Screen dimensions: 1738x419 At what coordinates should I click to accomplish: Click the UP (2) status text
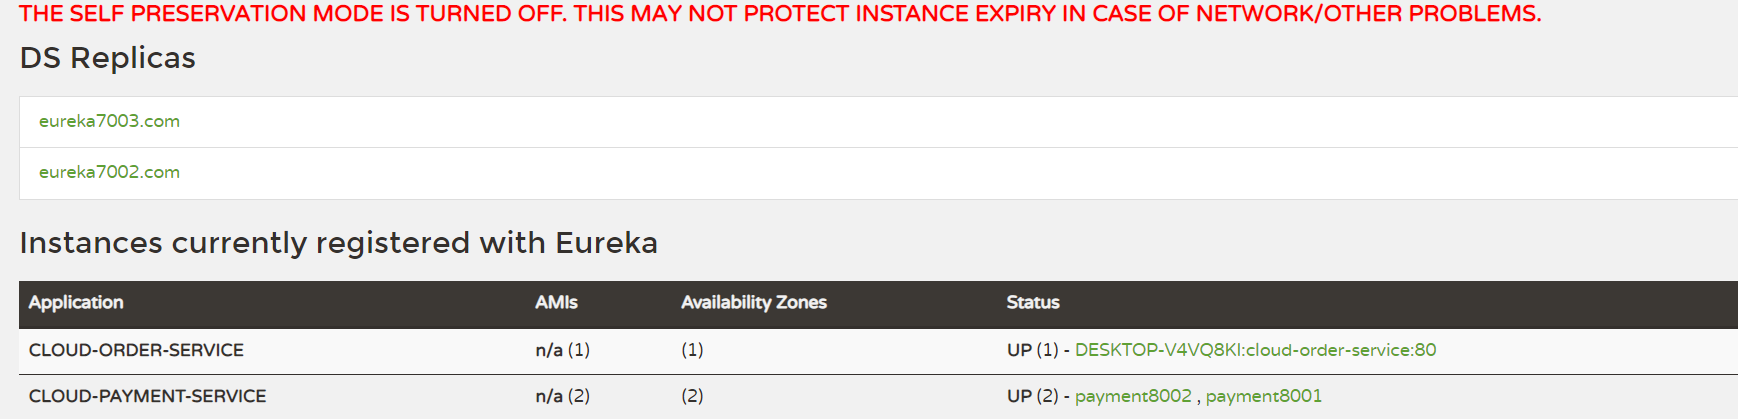[1032, 396]
